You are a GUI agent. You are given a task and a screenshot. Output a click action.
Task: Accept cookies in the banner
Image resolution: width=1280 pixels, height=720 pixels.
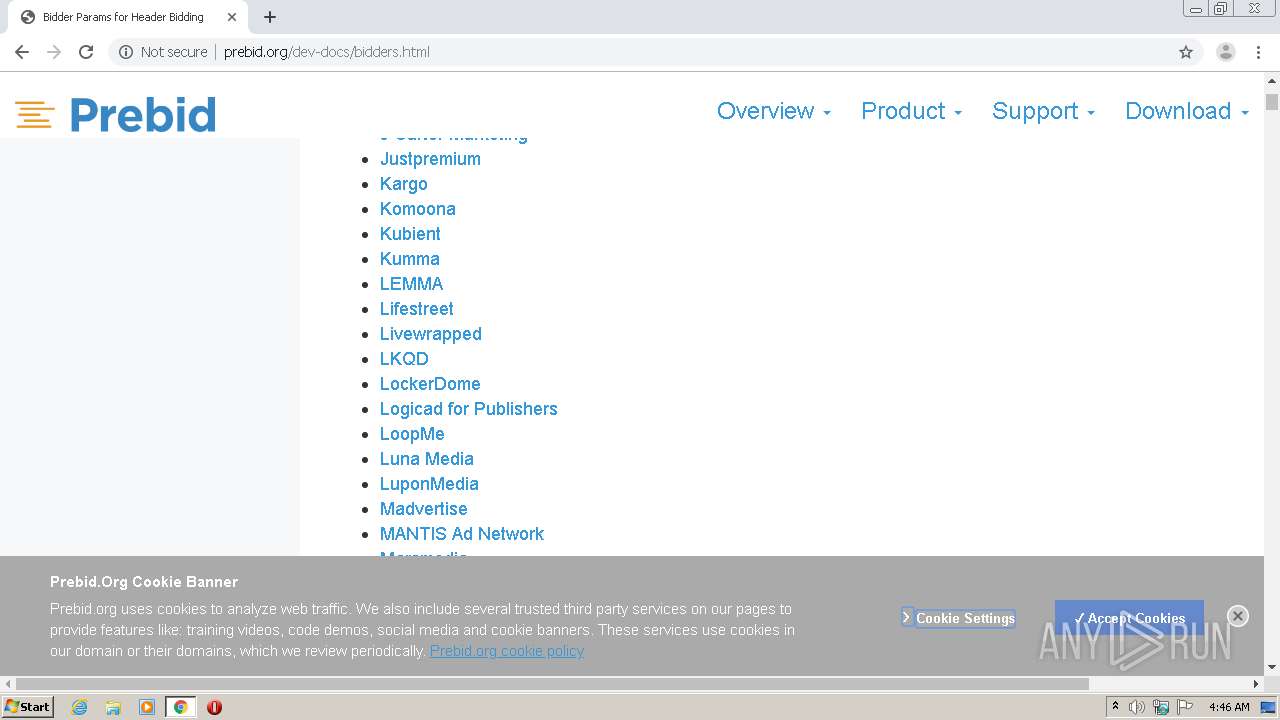pyautogui.click(x=1129, y=618)
